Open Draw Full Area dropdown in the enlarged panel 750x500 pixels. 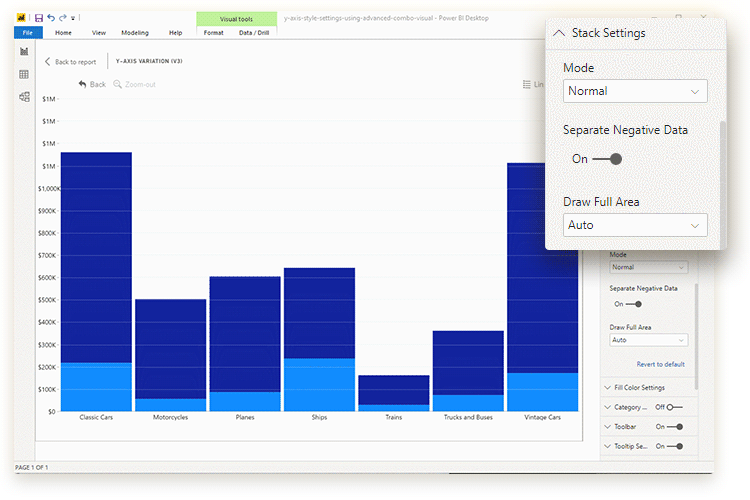[635, 225]
